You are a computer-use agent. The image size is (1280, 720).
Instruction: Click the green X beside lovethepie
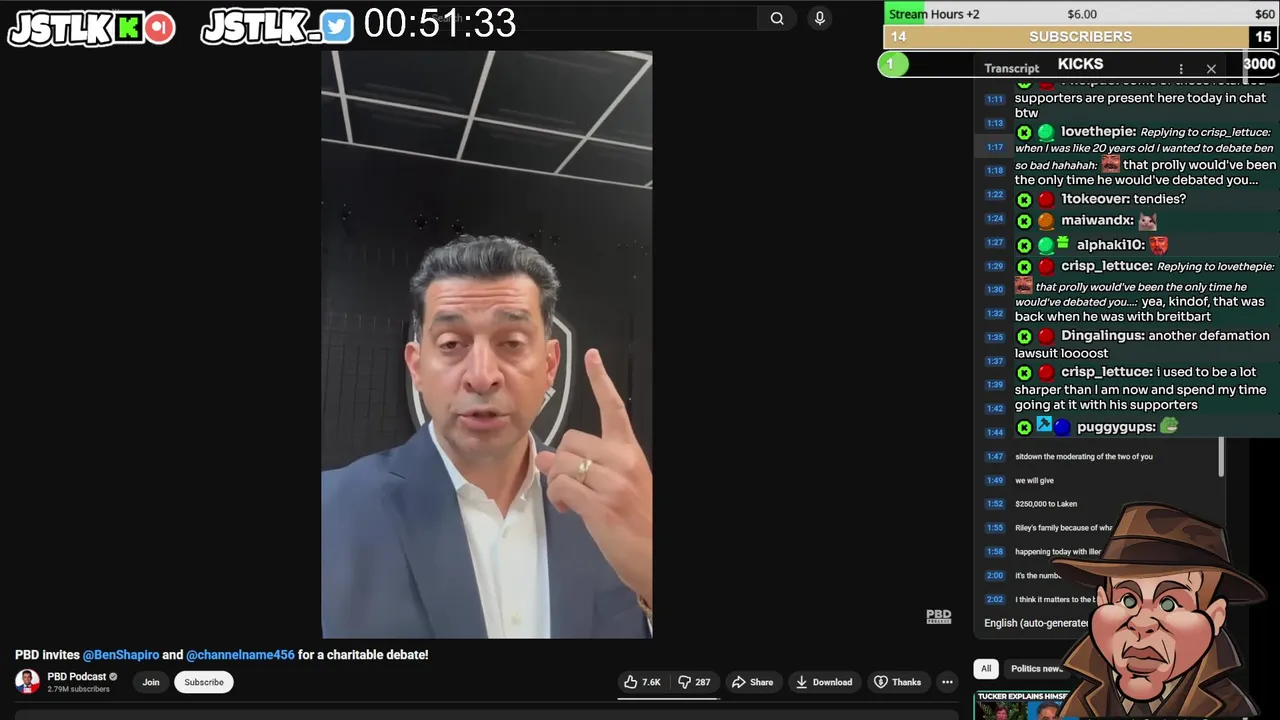tap(1024, 132)
